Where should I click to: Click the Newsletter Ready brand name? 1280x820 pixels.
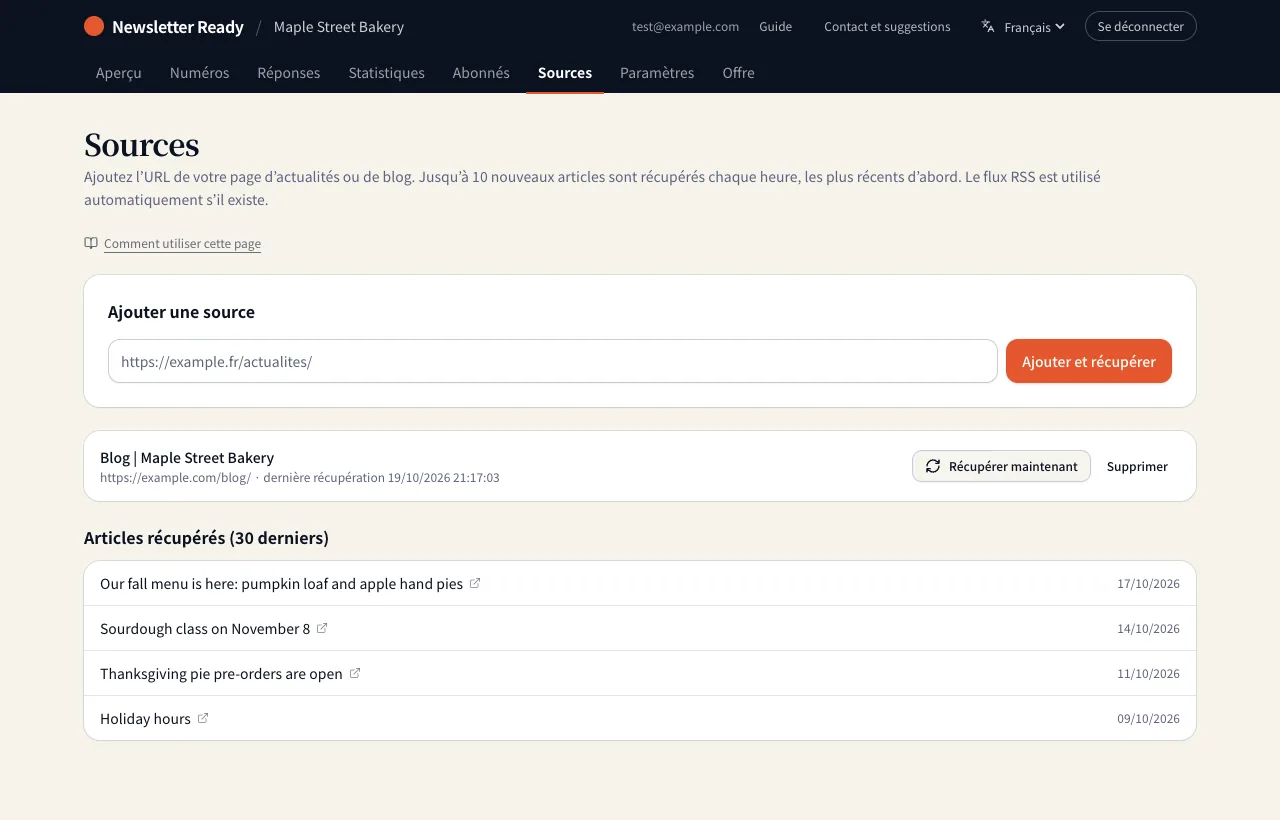[178, 27]
